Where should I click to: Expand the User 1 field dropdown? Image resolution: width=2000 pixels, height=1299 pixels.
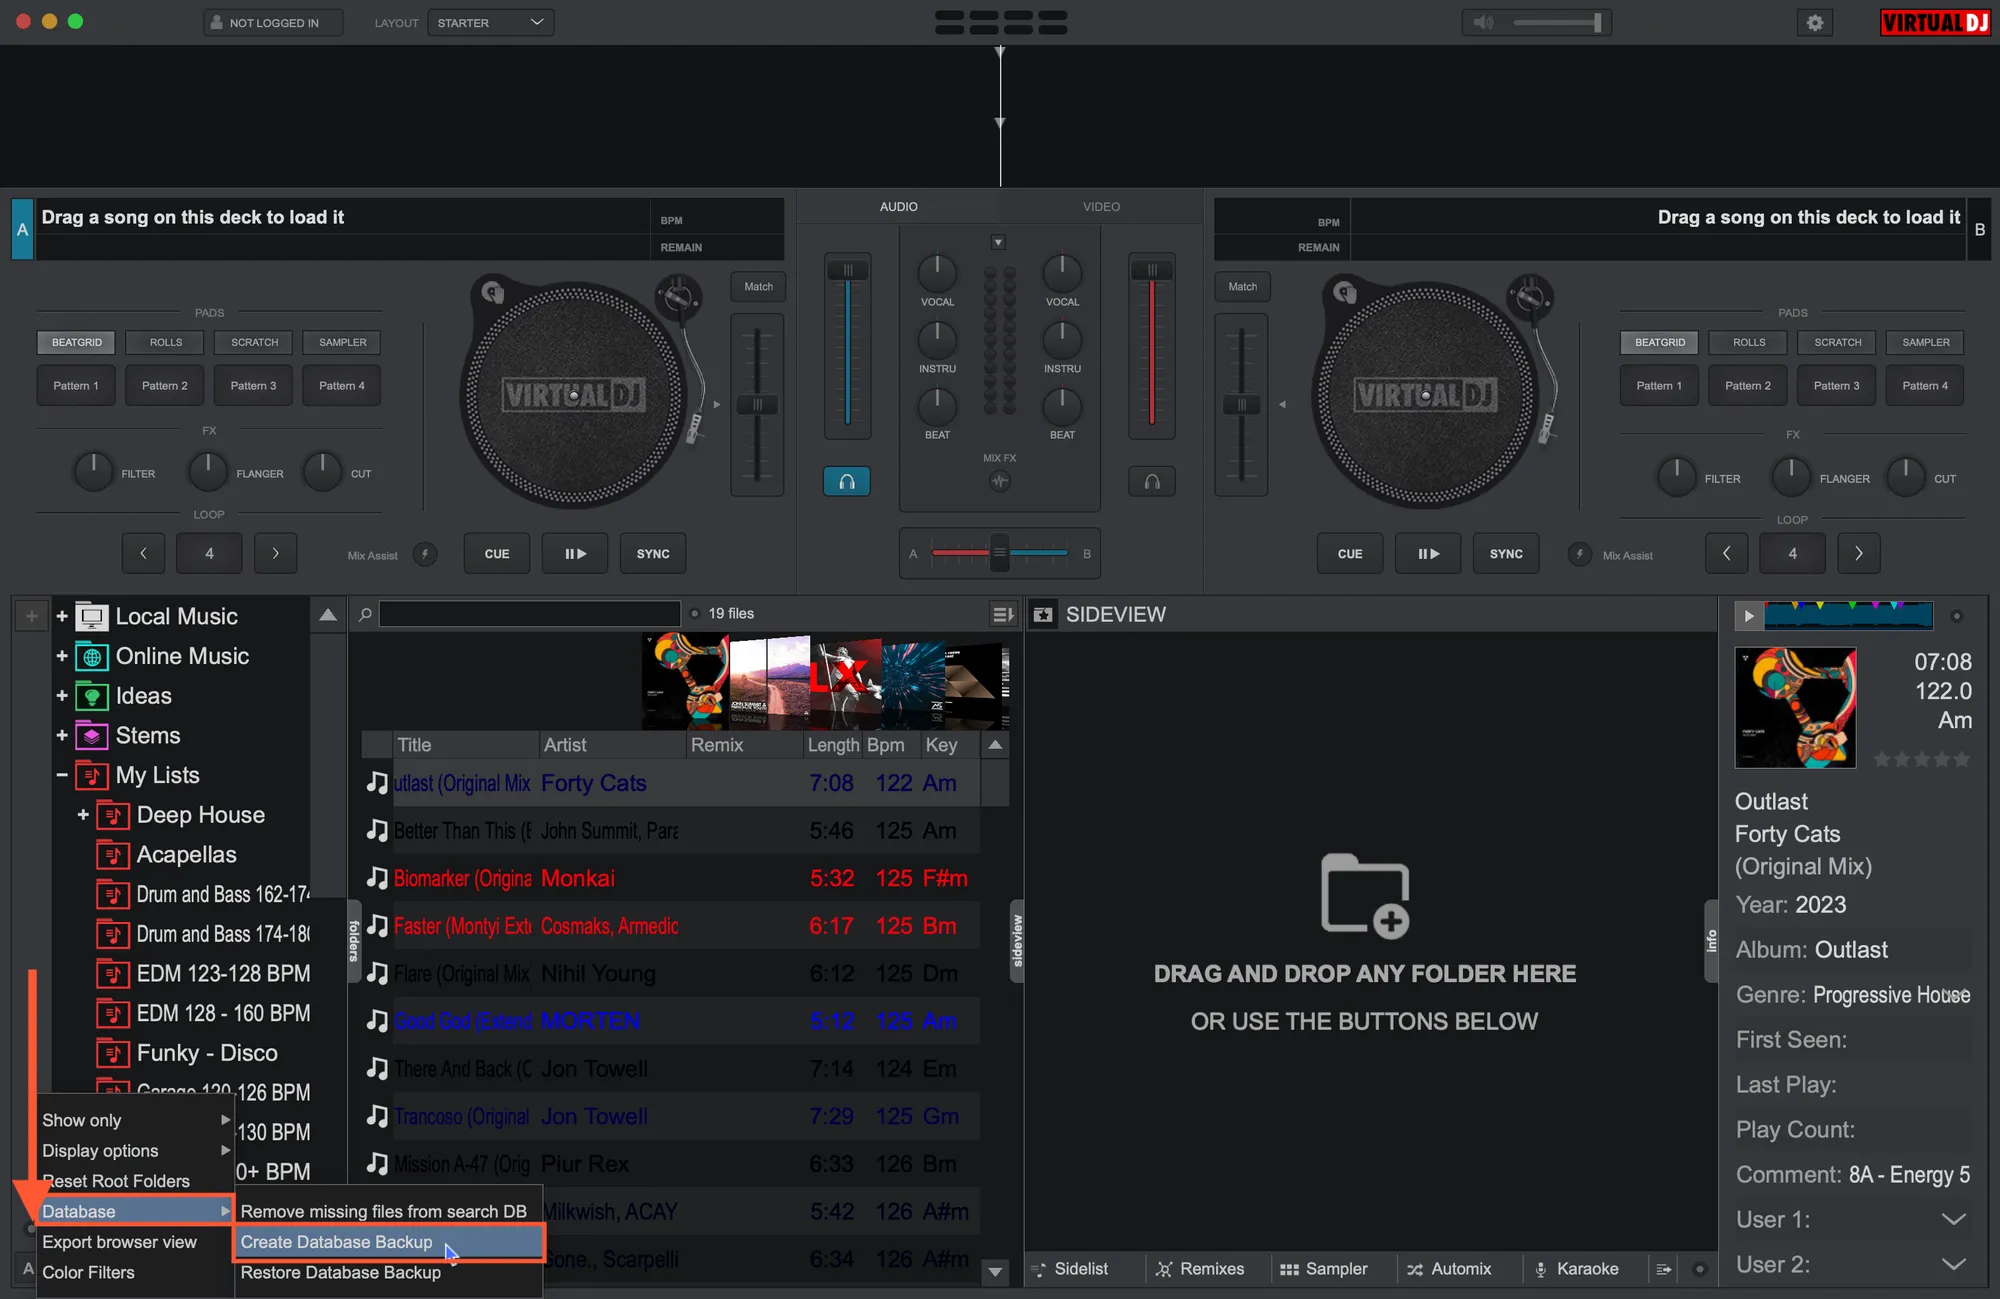(x=1952, y=1220)
